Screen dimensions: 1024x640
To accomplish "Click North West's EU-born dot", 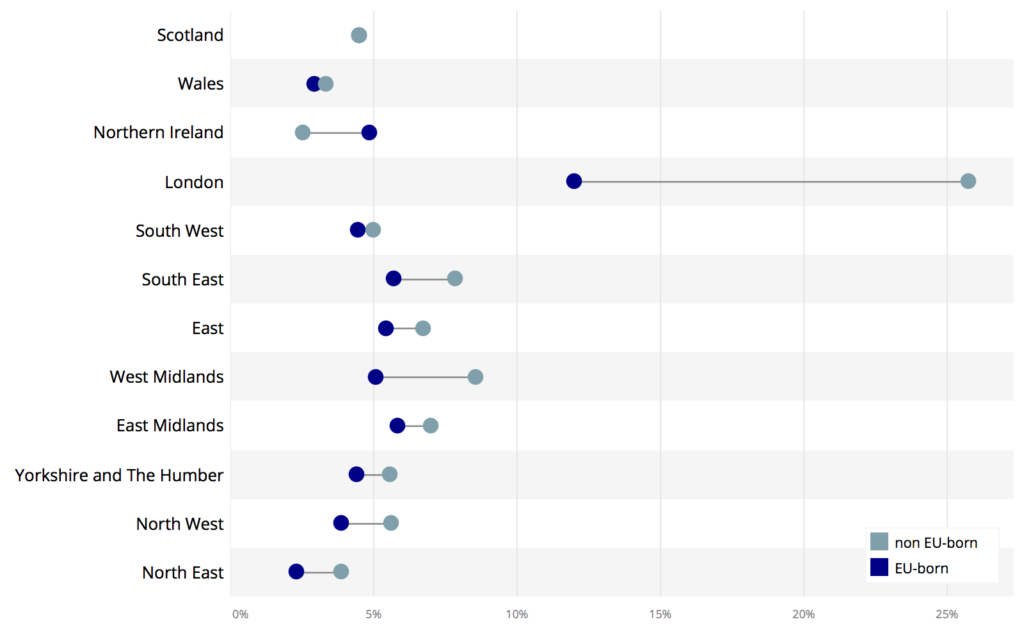I will pos(341,523).
